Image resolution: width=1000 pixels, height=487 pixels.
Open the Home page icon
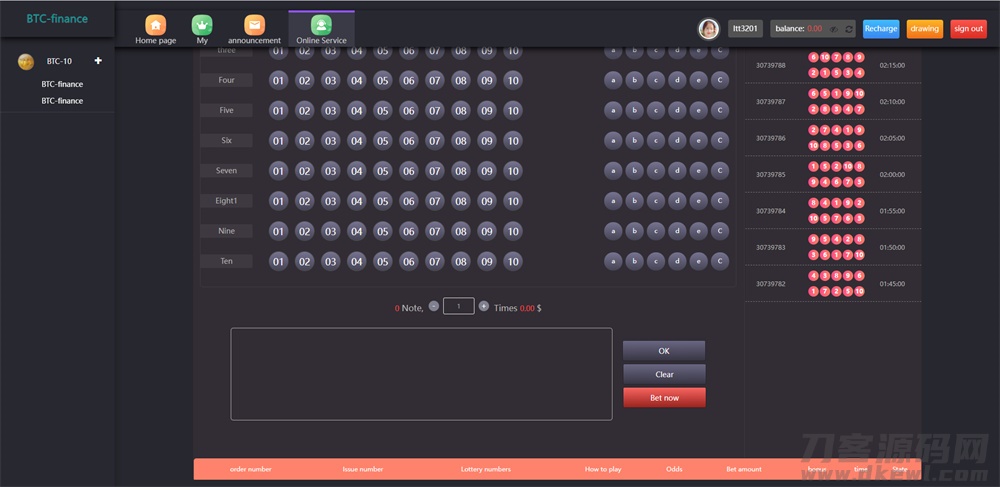coord(155,25)
